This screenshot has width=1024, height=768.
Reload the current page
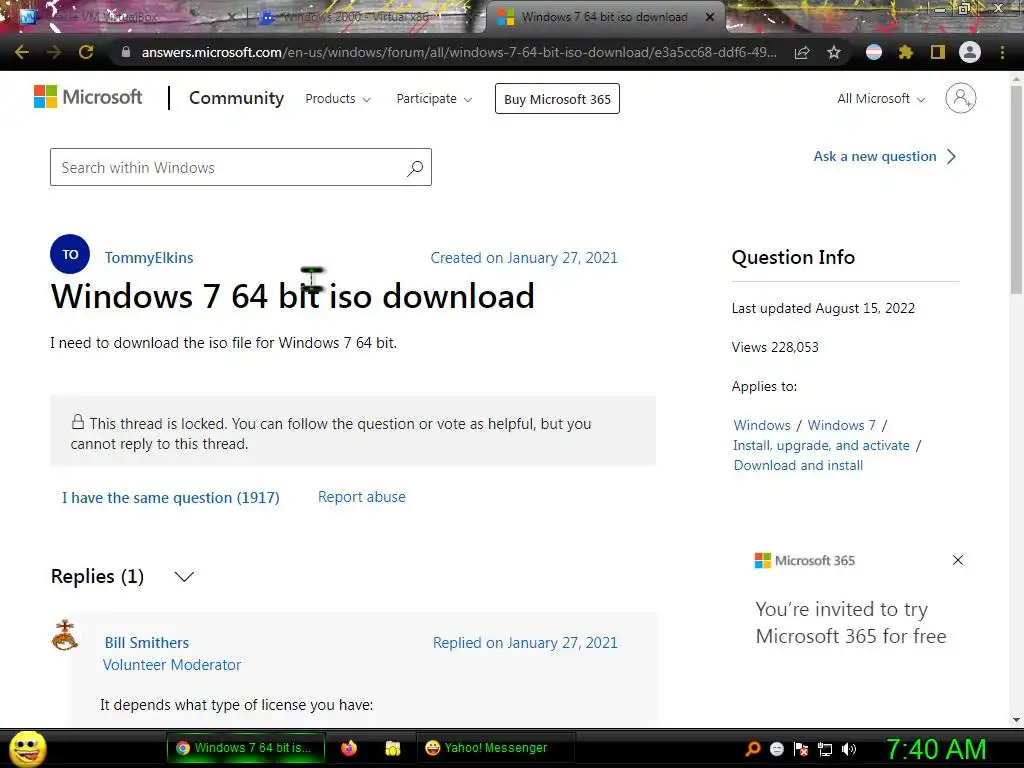(x=86, y=52)
